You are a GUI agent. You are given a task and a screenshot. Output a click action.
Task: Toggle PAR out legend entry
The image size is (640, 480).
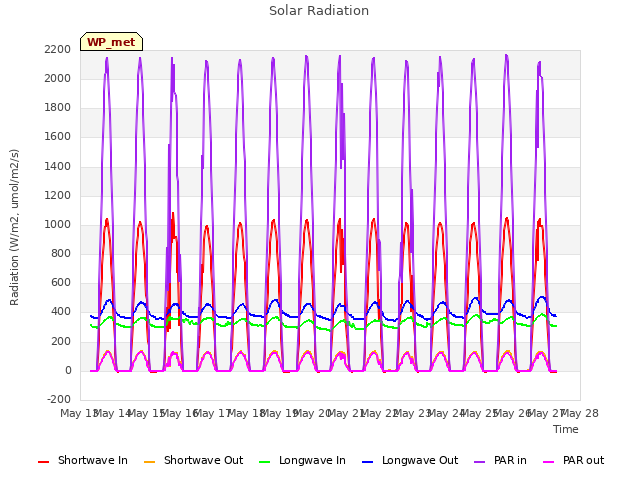coord(573,460)
